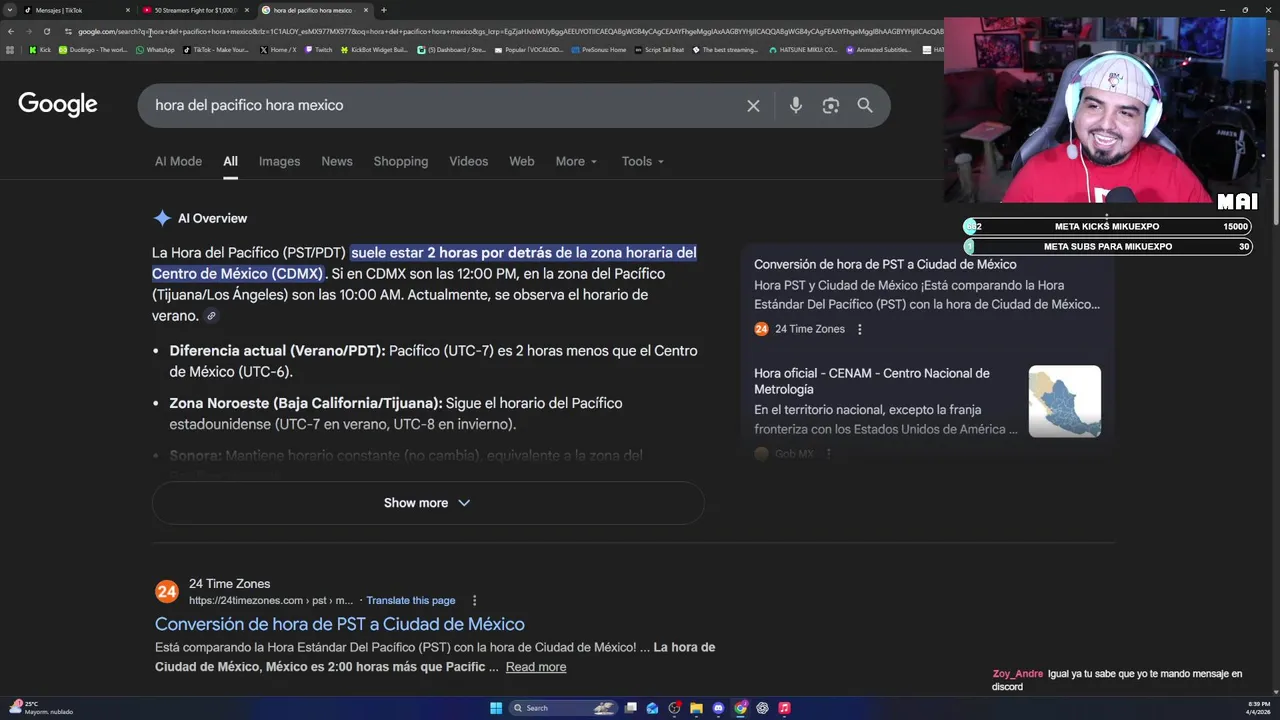This screenshot has width=1280, height=720.
Task: Click the AI Overview heading
Action: pos(212,218)
